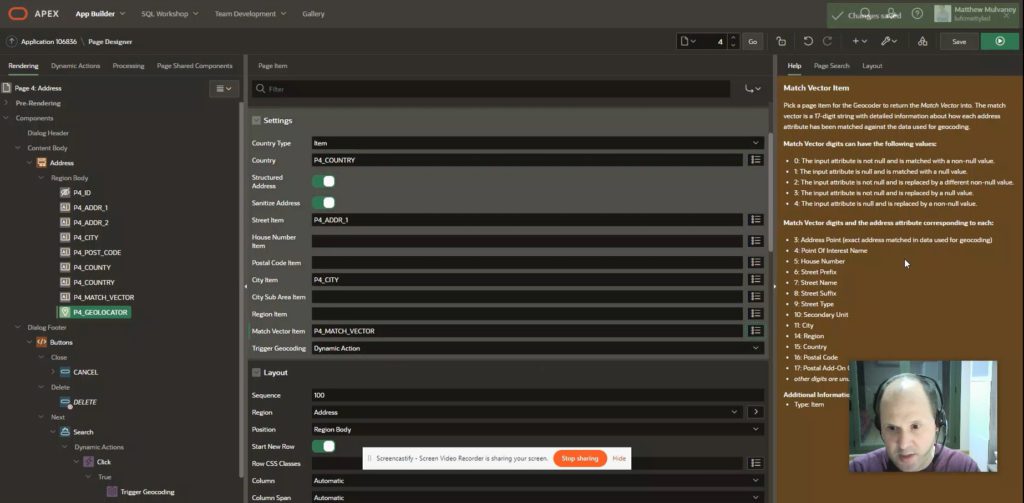1024x503 pixels.
Task: Go up to the application home arrow icon
Action: coord(11,41)
